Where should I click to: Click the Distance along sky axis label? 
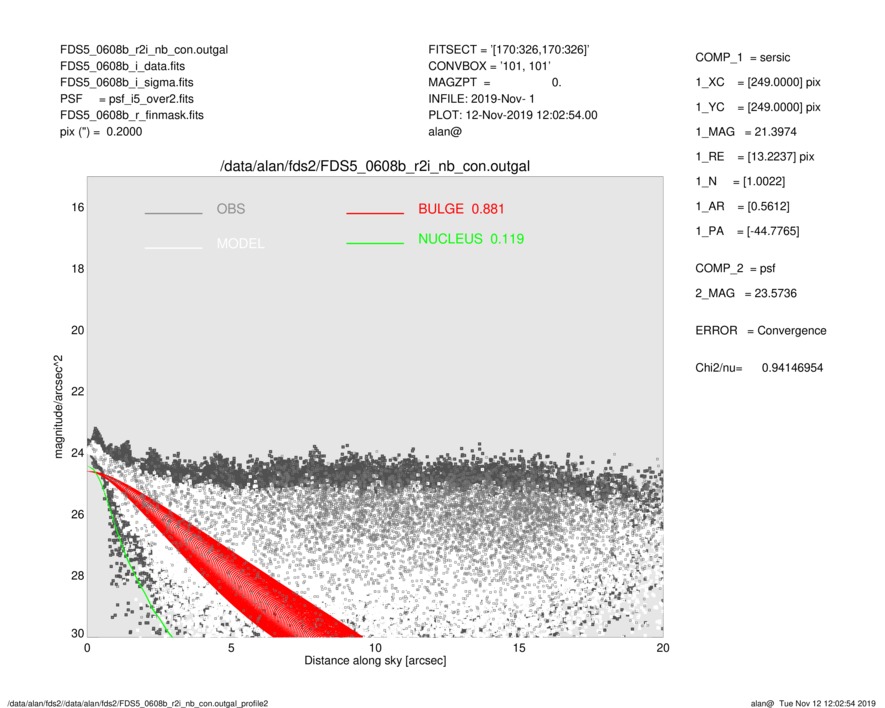tap(375, 661)
